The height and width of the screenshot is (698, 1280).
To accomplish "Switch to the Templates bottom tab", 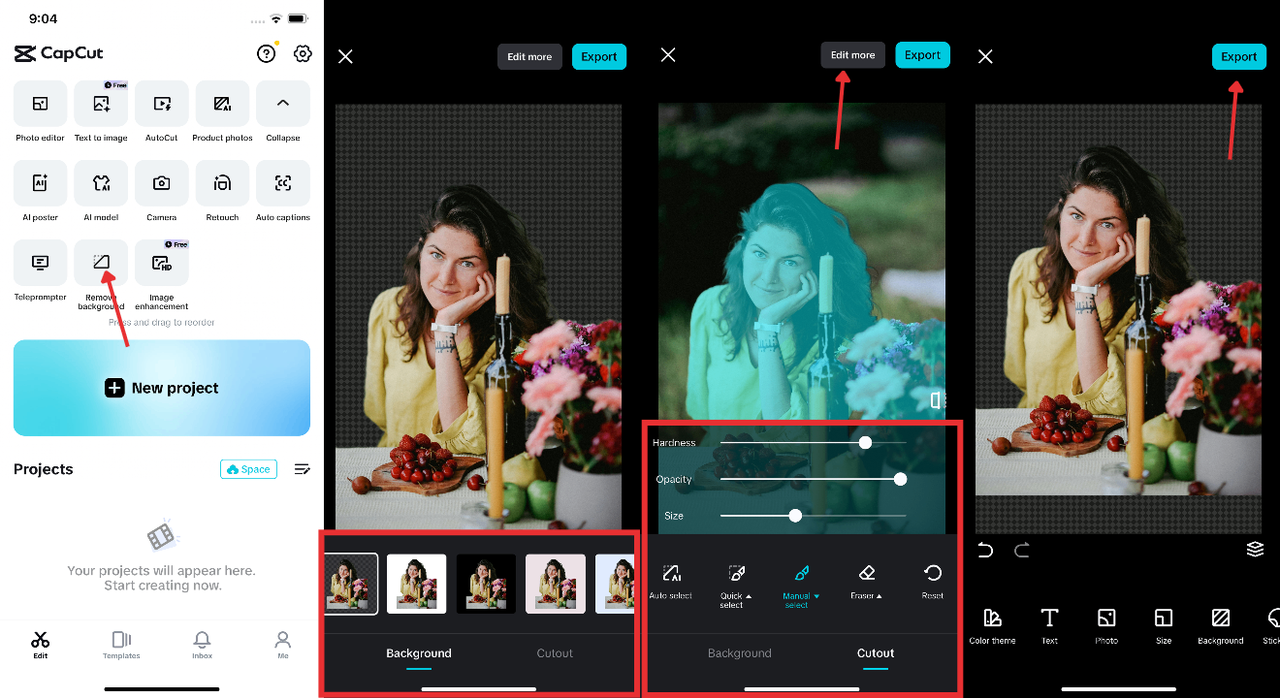I will 121,645.
